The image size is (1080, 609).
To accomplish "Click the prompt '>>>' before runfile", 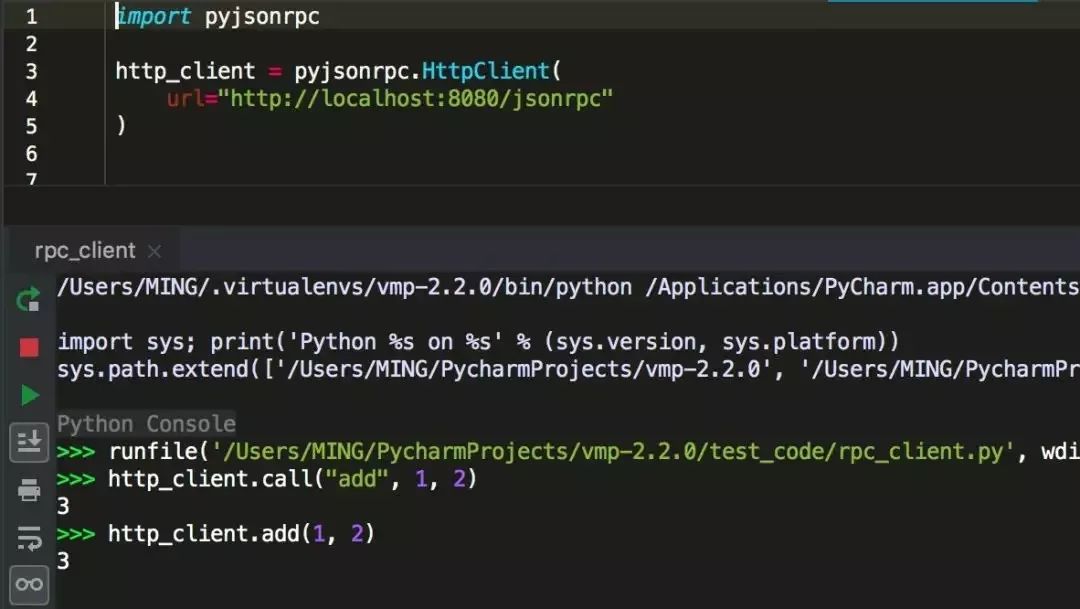I will pyautogui.click(x=76, y=452).
